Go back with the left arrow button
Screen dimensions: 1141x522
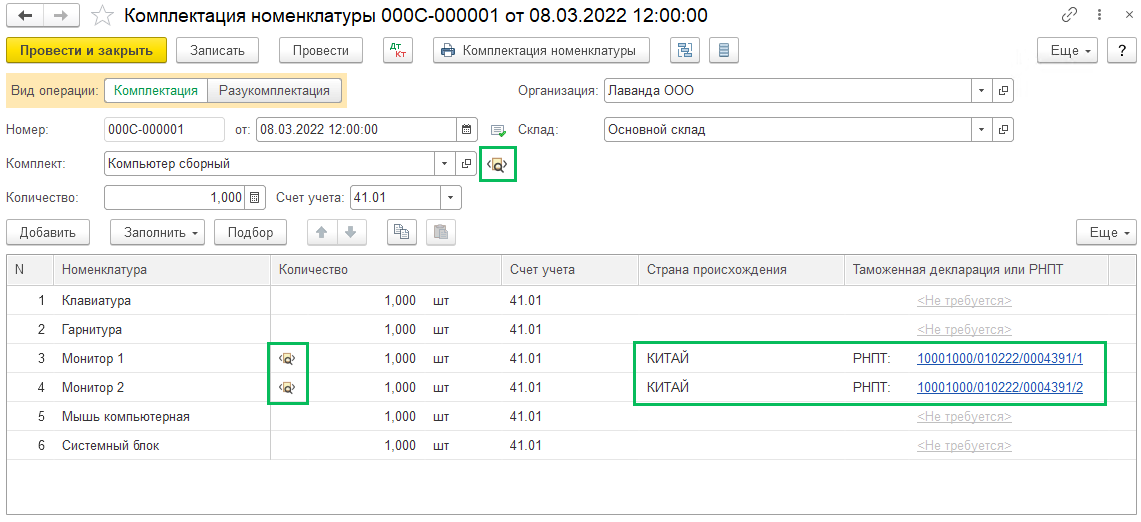[x=24, y=15]
